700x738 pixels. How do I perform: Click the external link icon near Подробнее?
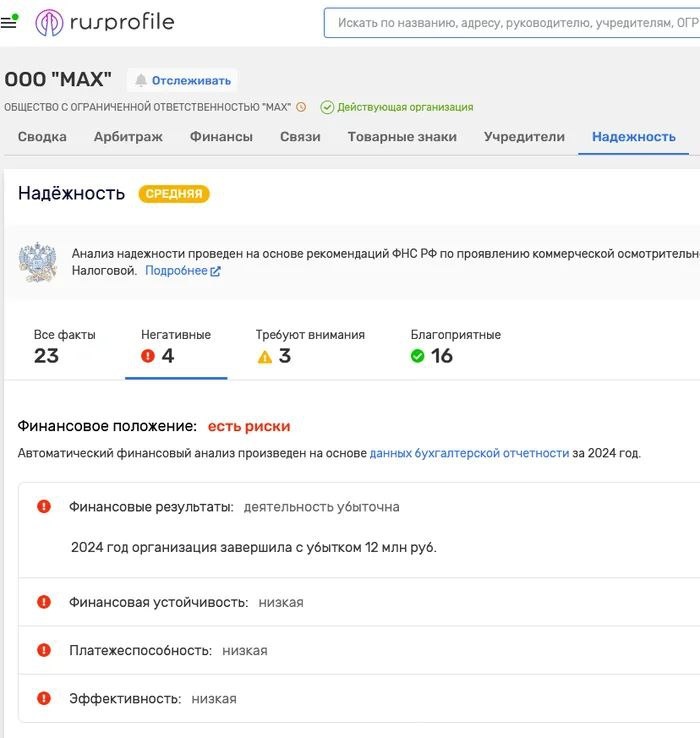point(216,271)
